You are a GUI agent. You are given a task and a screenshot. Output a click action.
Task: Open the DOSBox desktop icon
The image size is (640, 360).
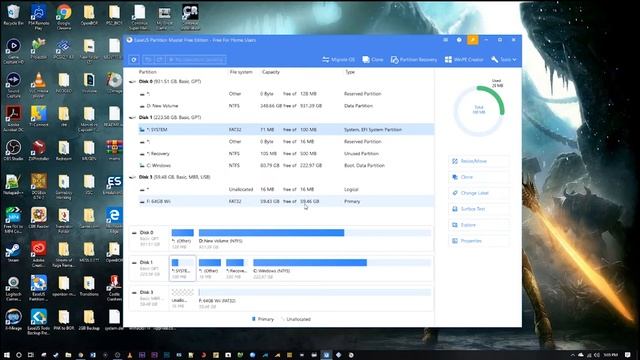pyautogui.click(x=38, y=186)
